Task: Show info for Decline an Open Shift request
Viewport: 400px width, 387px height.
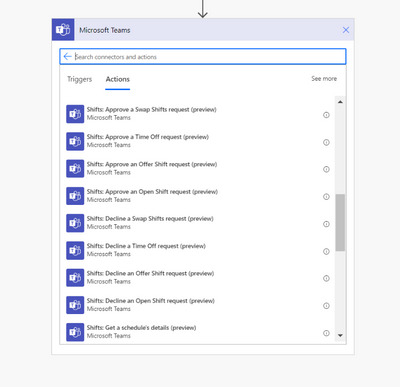Action: point(326,306)
